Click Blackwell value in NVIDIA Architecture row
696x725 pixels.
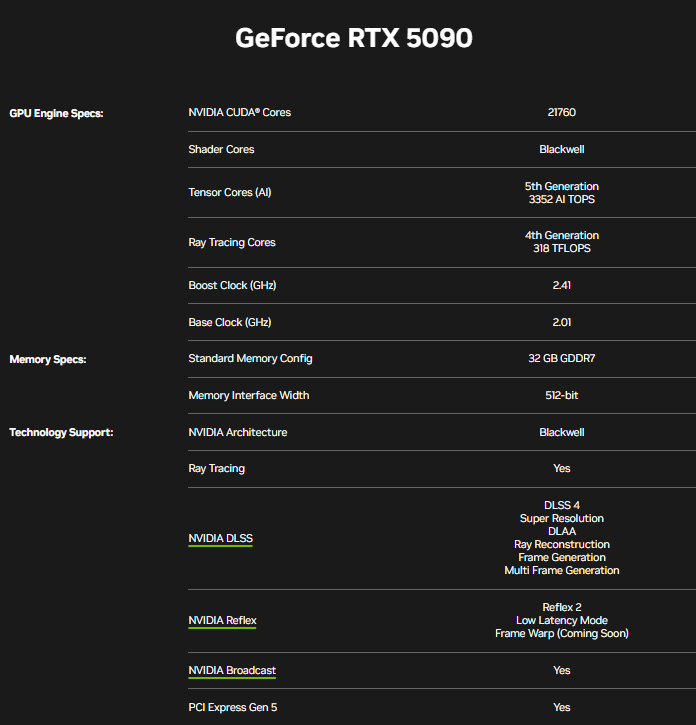click(561, 432)
